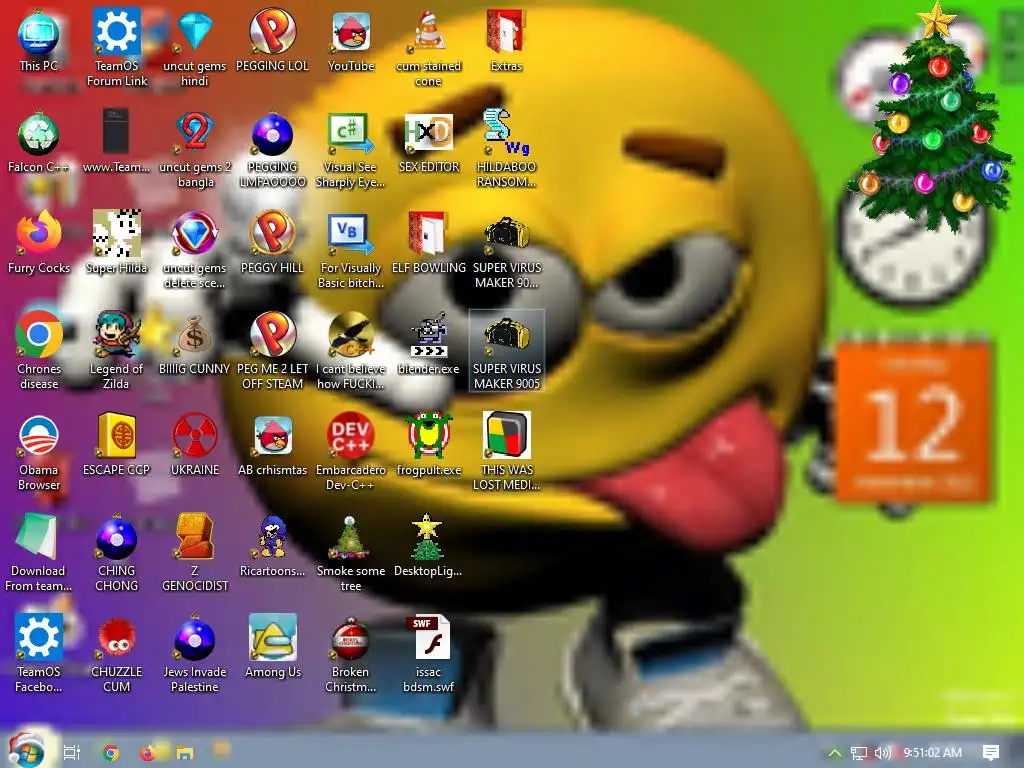Open the TeamOS Facebo... shortcut
1024x768 pixels.
coord(39,654)
